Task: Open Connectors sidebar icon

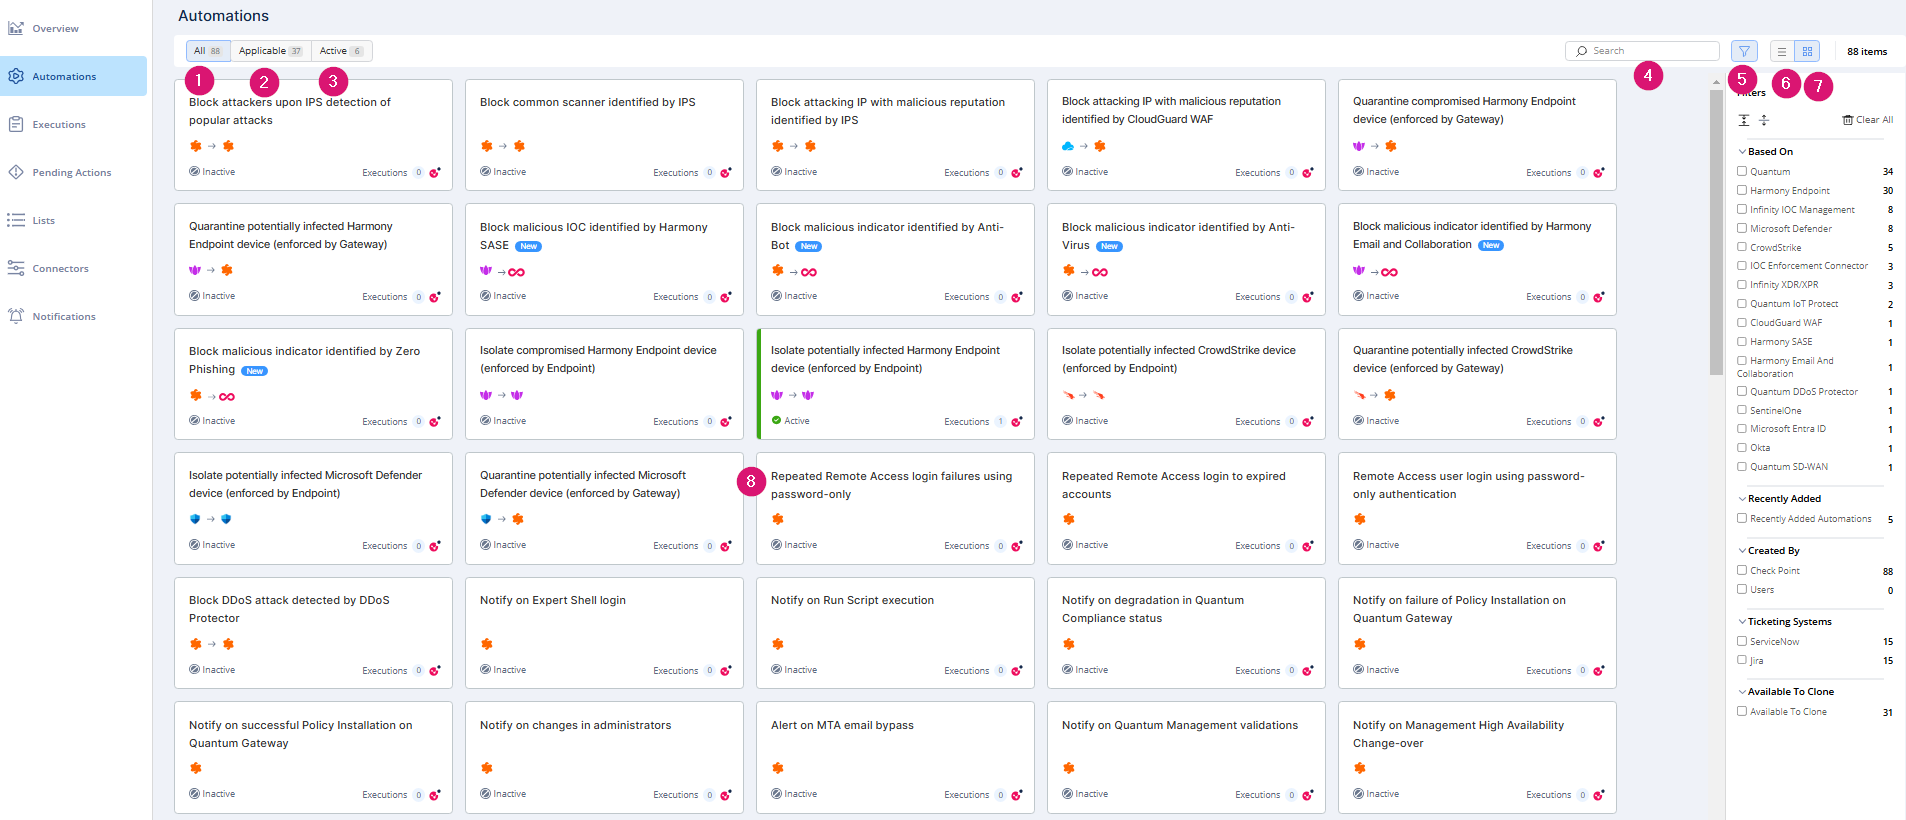Action: [x=16, y=268]
